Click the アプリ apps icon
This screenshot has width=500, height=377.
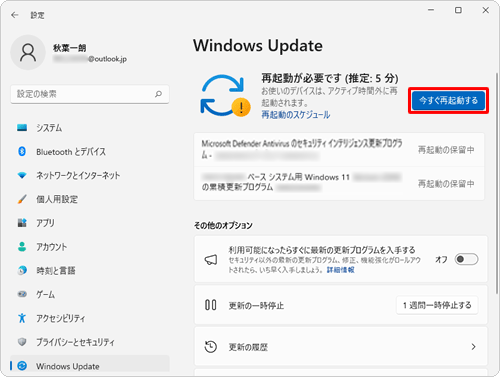pos(22,223)
